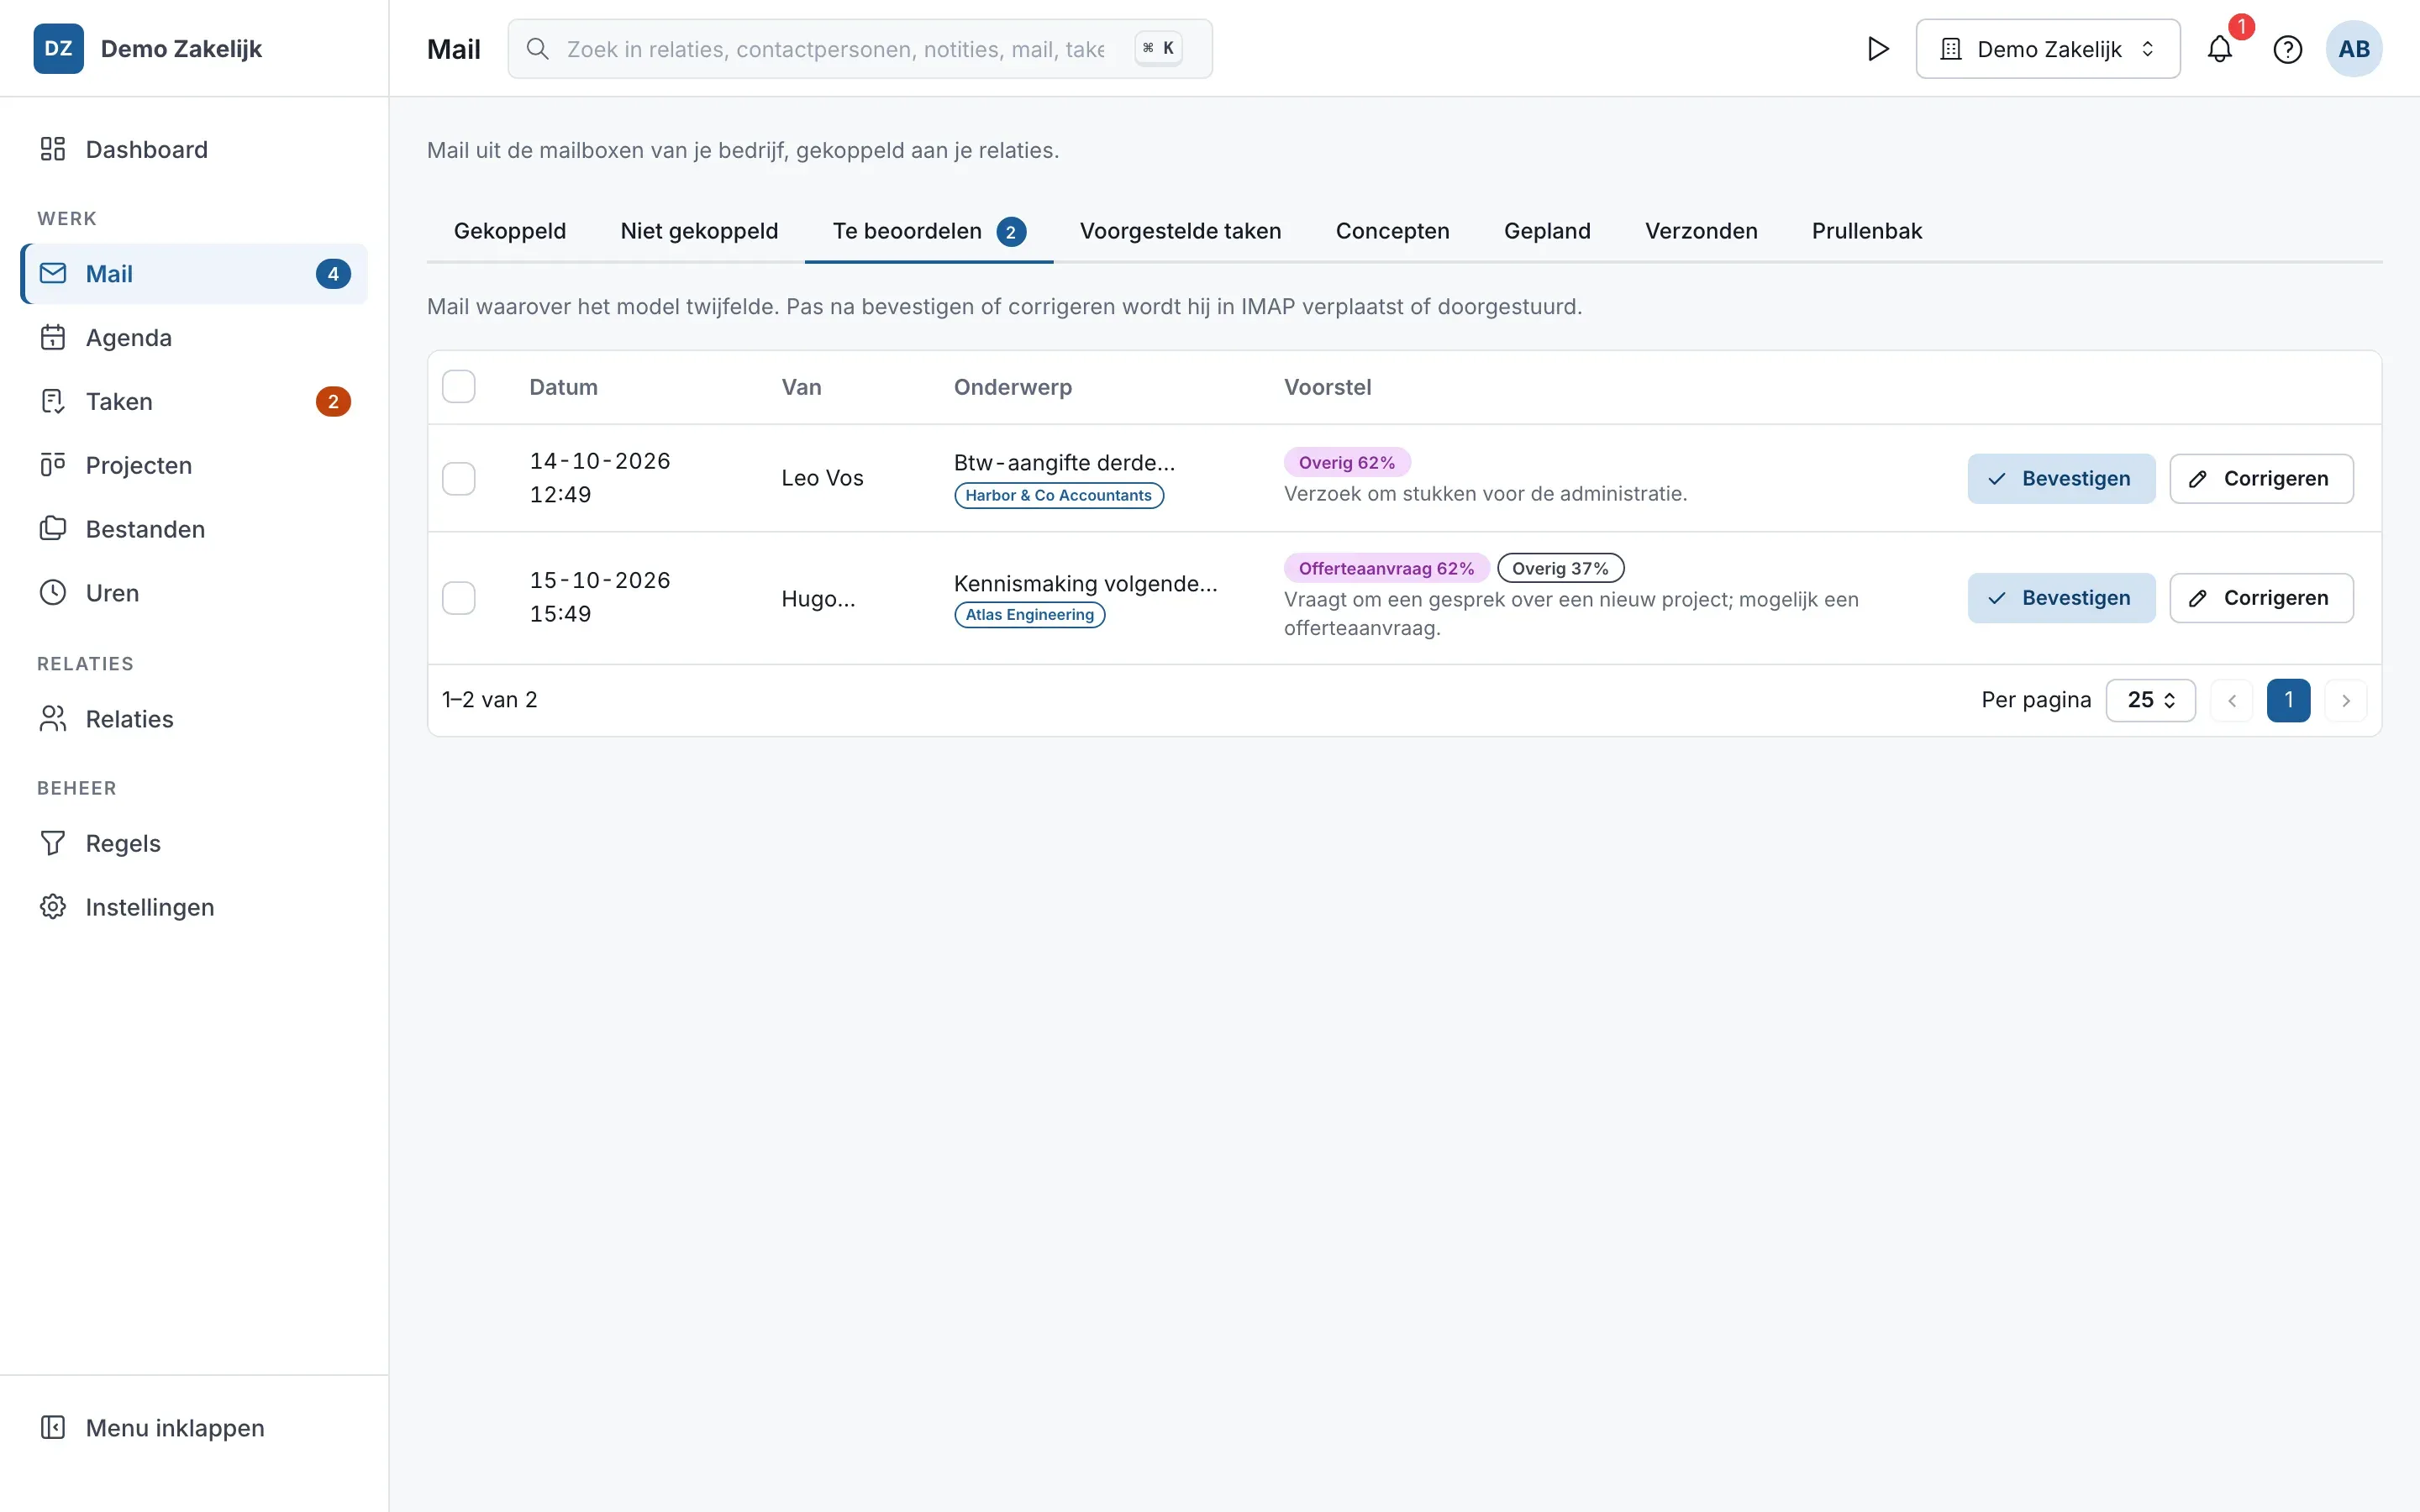
Task: Switch to the Niet gekoppeld tab
Action: (x=699, y=232)
